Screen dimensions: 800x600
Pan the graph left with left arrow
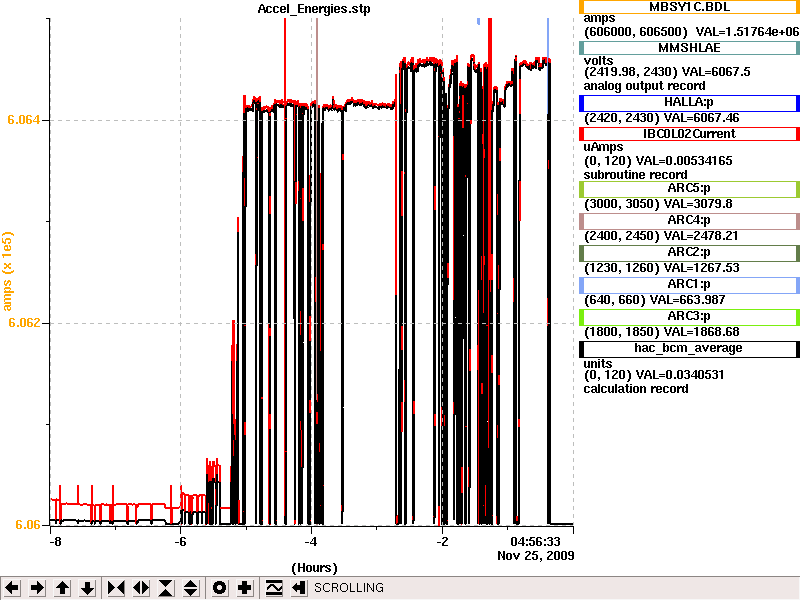tap(12, 588)
